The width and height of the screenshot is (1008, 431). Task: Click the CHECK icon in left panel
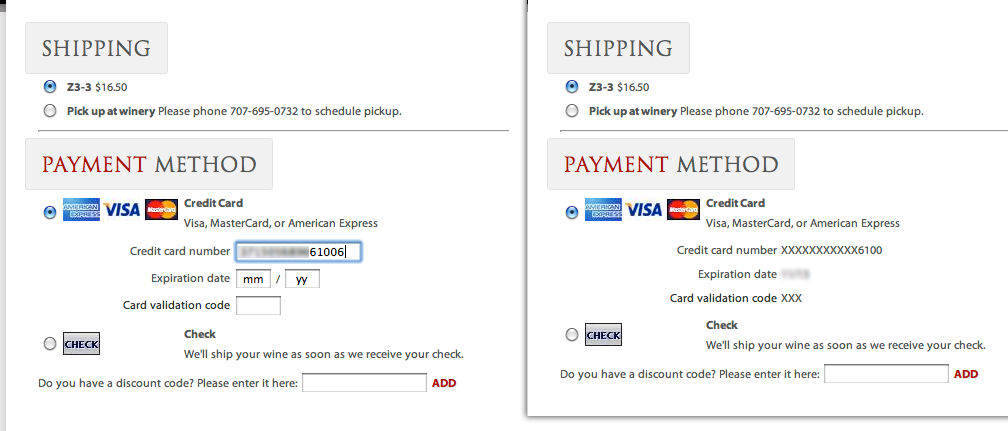[x=82, y=344]
